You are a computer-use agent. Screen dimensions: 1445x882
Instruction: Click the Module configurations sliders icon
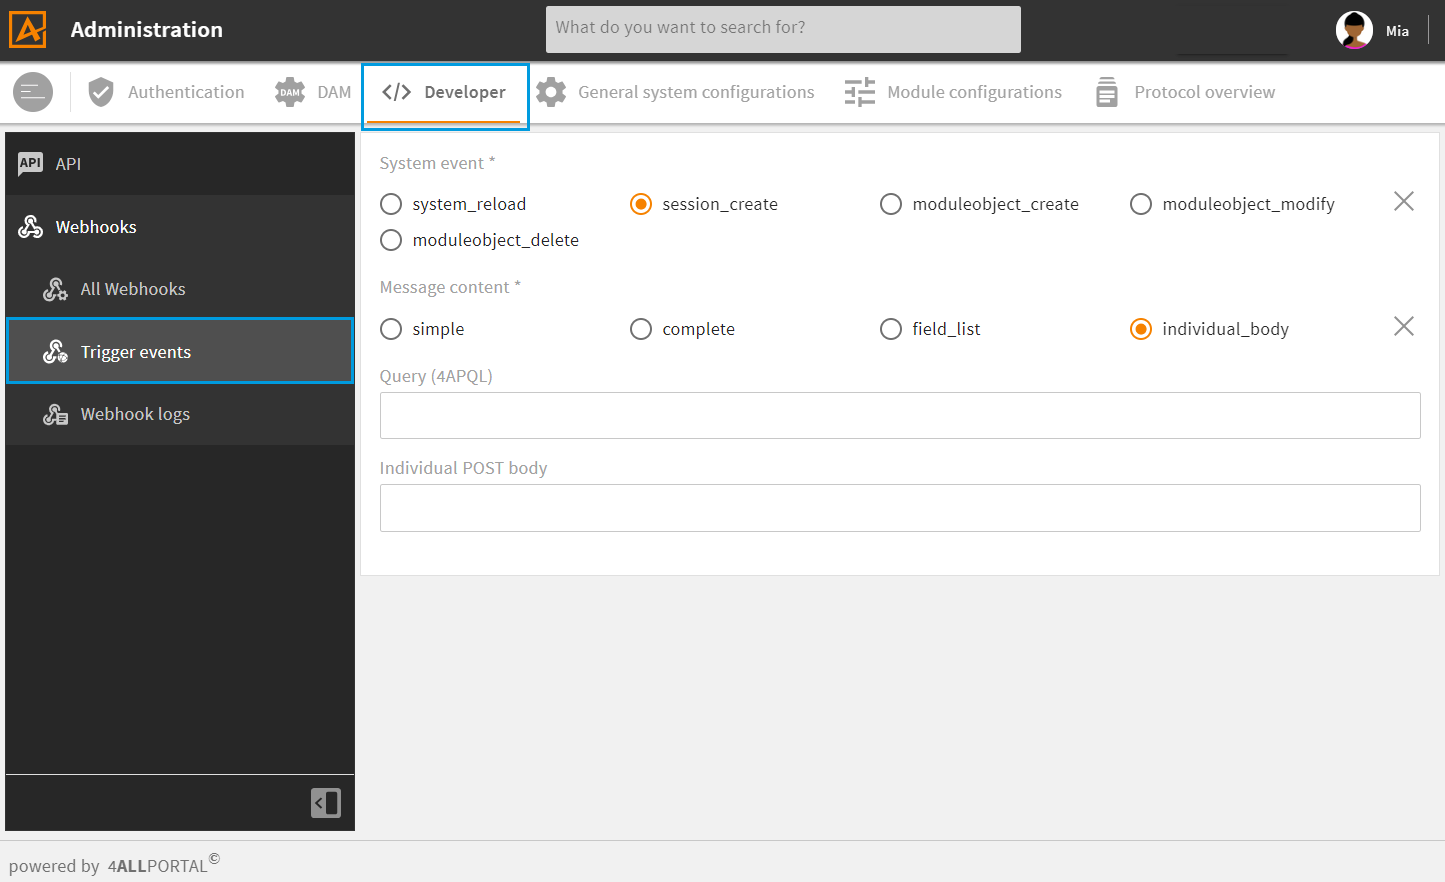860,92
